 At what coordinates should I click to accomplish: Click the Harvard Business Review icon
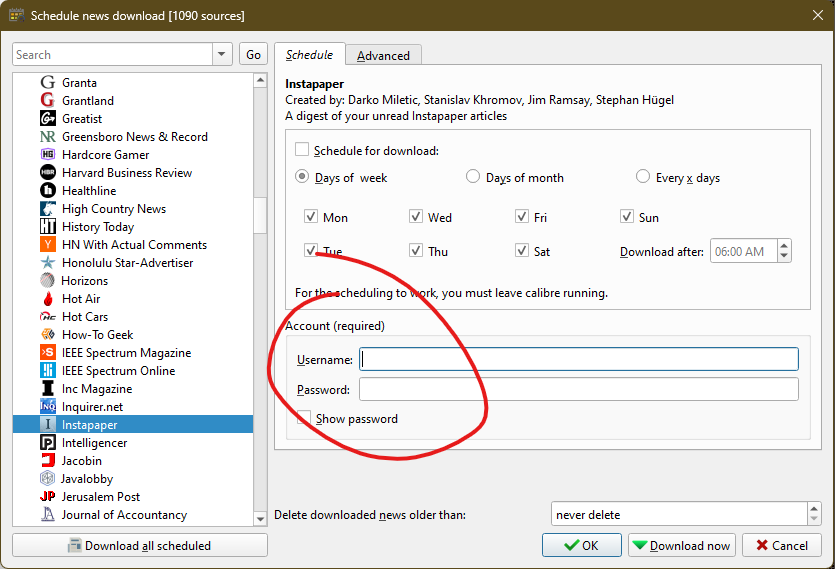pyautogui.click(x=47, y=173)
